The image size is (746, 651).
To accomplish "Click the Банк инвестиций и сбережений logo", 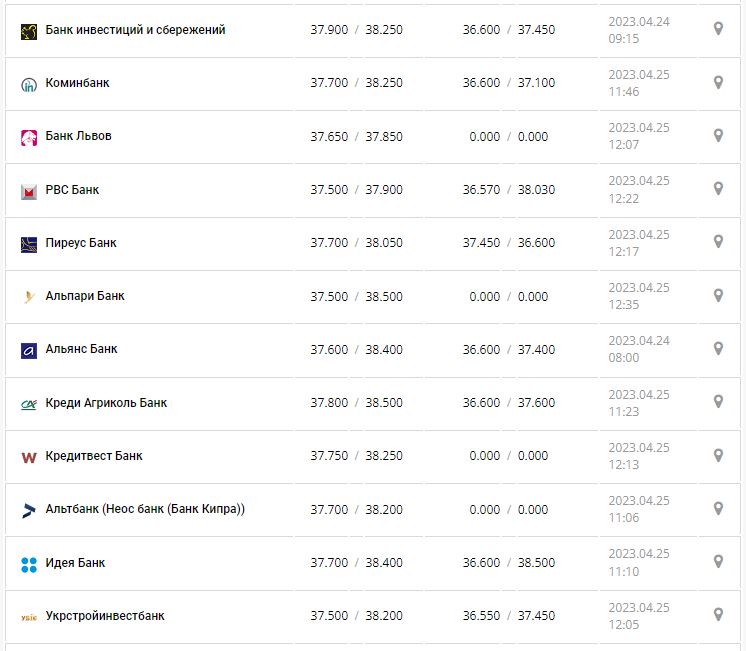I will pyautogui.click(x=29, y=31).
